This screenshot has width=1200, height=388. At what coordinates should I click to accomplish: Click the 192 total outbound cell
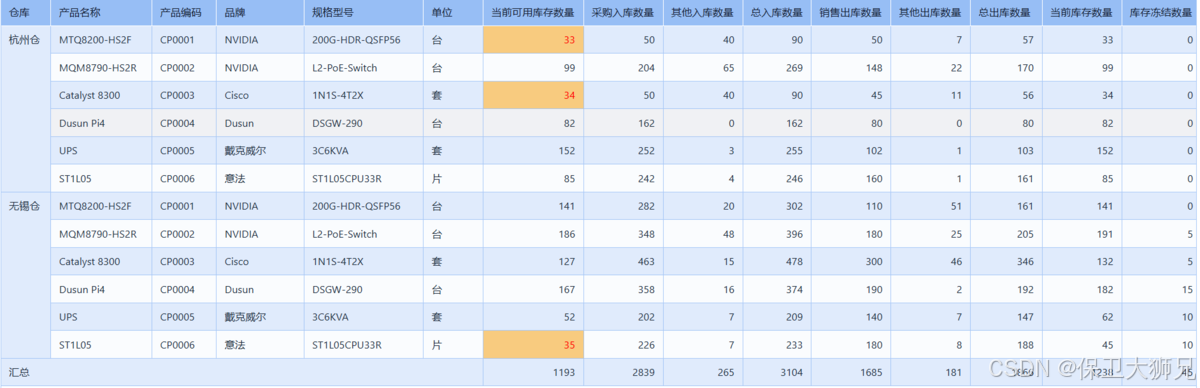click(x=1005, y=289)
